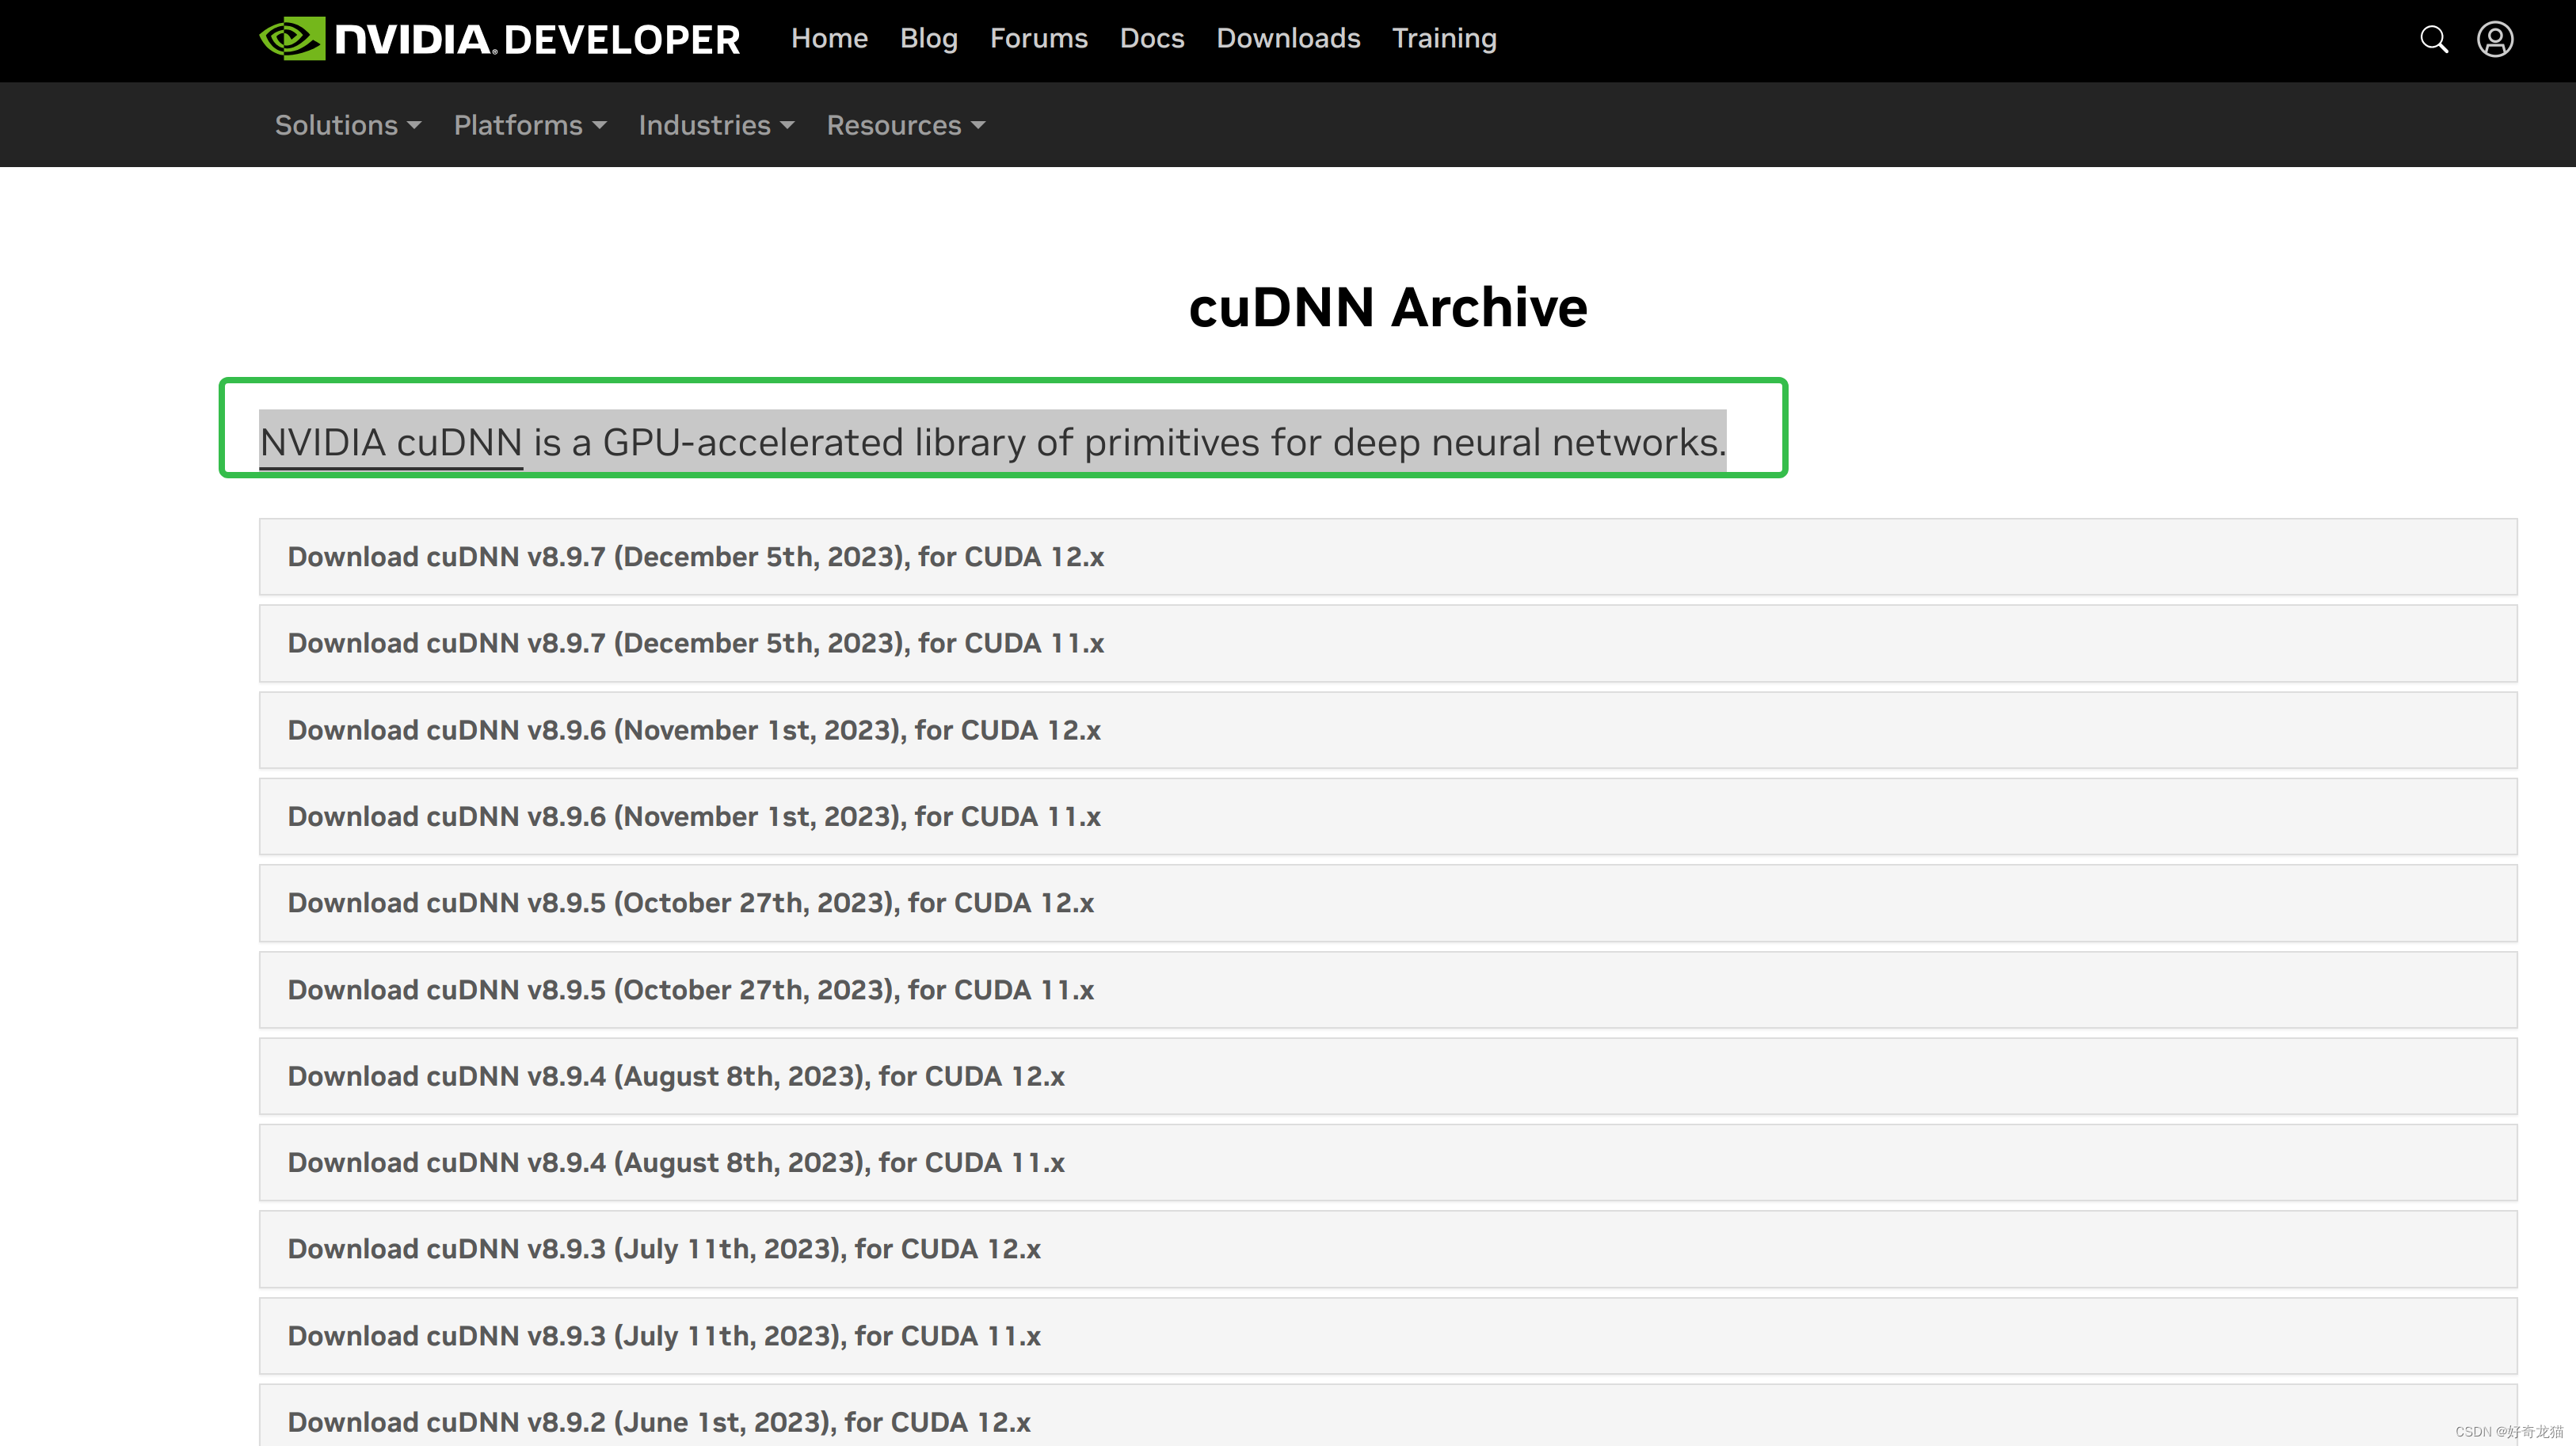Expand the Resources dropdown menu

point(906,125)
